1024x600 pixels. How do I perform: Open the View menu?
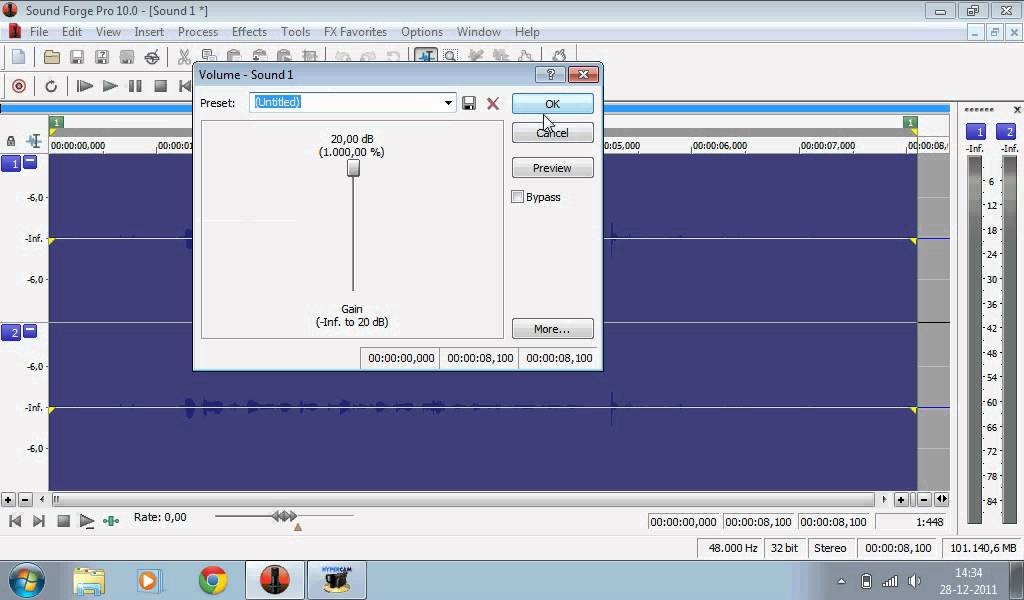108,31
